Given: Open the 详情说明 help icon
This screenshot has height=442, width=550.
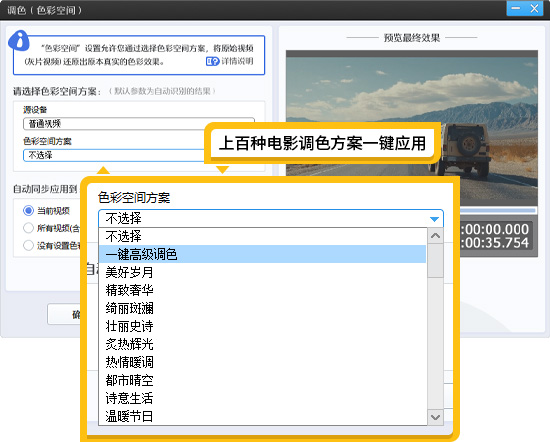Looking at the screenshot, I should (x=212, y=62).
